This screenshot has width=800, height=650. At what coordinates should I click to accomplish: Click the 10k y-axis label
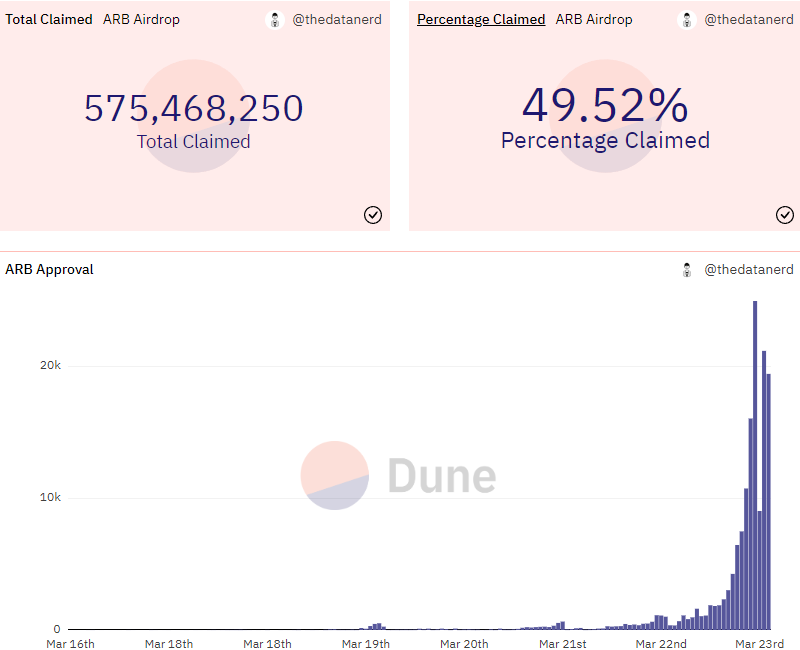point(51,497)
